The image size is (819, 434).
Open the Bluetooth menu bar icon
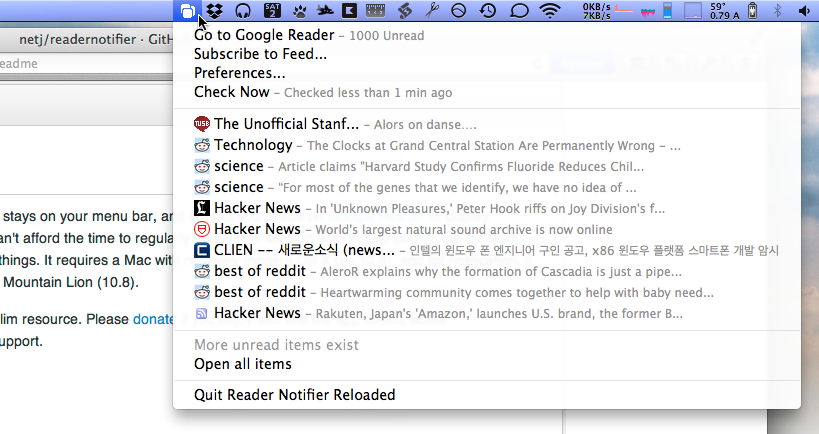[x=777, y=10]
